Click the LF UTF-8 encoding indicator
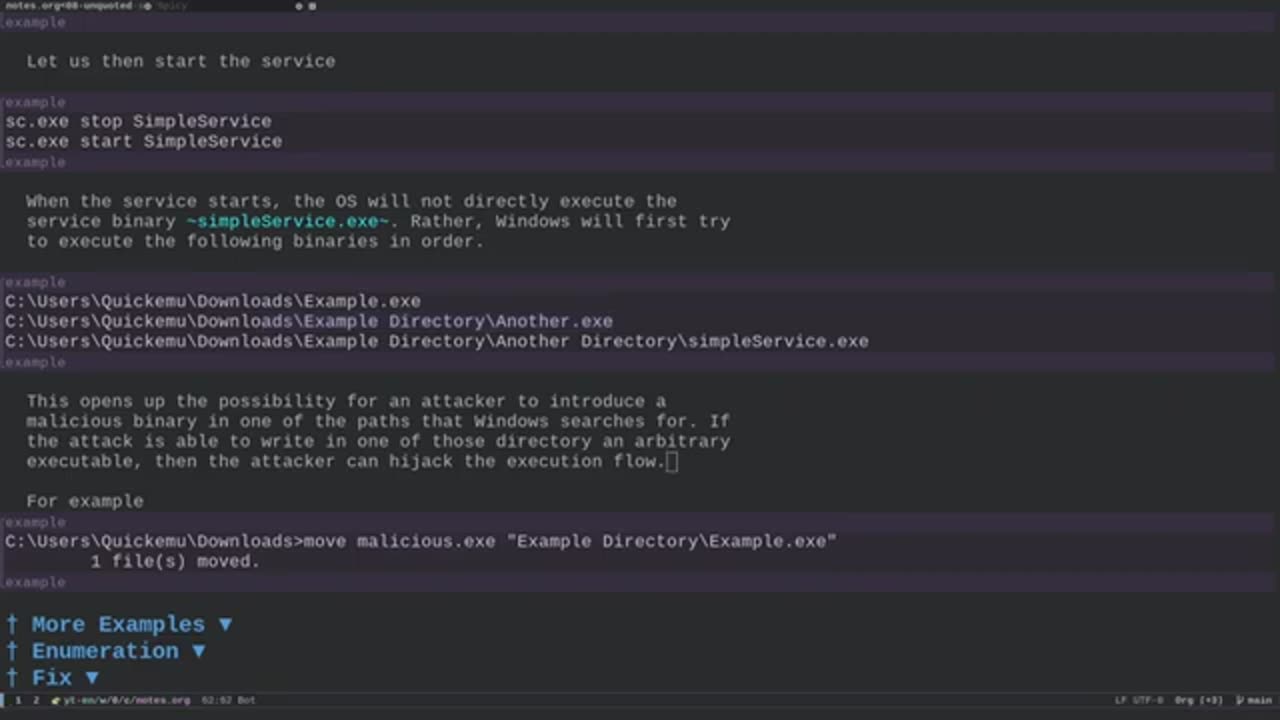1280x720 pixels. pyautogui.click(x=1139, y=700)
